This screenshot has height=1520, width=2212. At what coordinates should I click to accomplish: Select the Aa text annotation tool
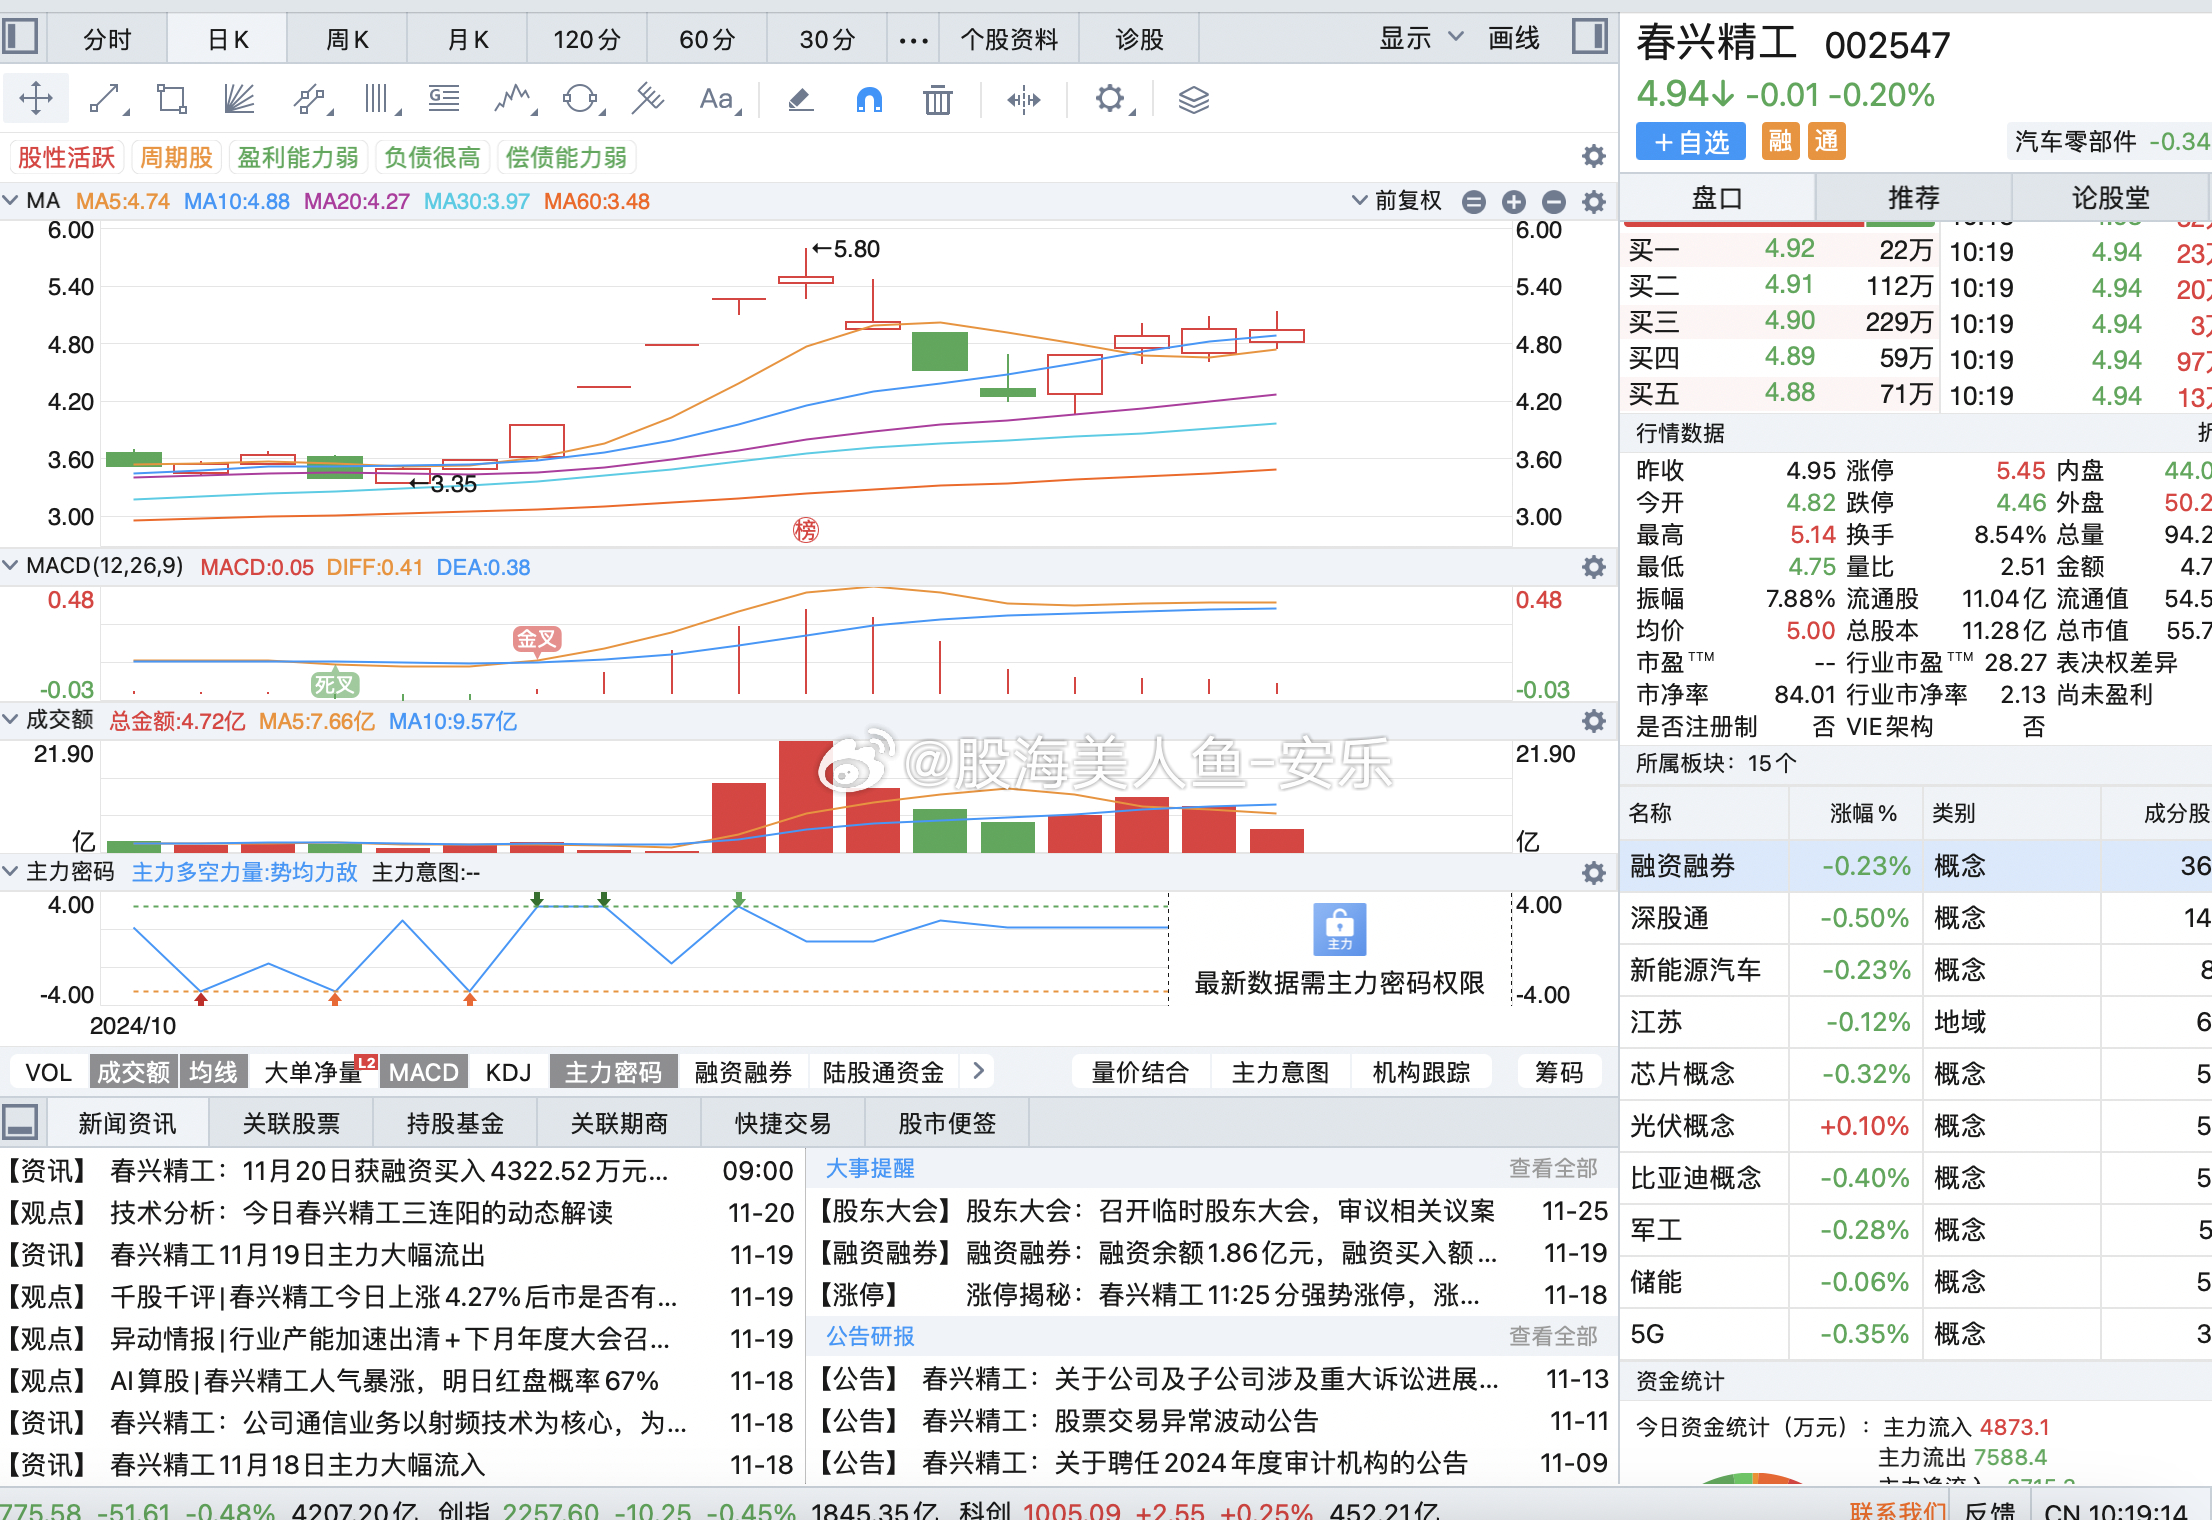(x=718, y=99)
